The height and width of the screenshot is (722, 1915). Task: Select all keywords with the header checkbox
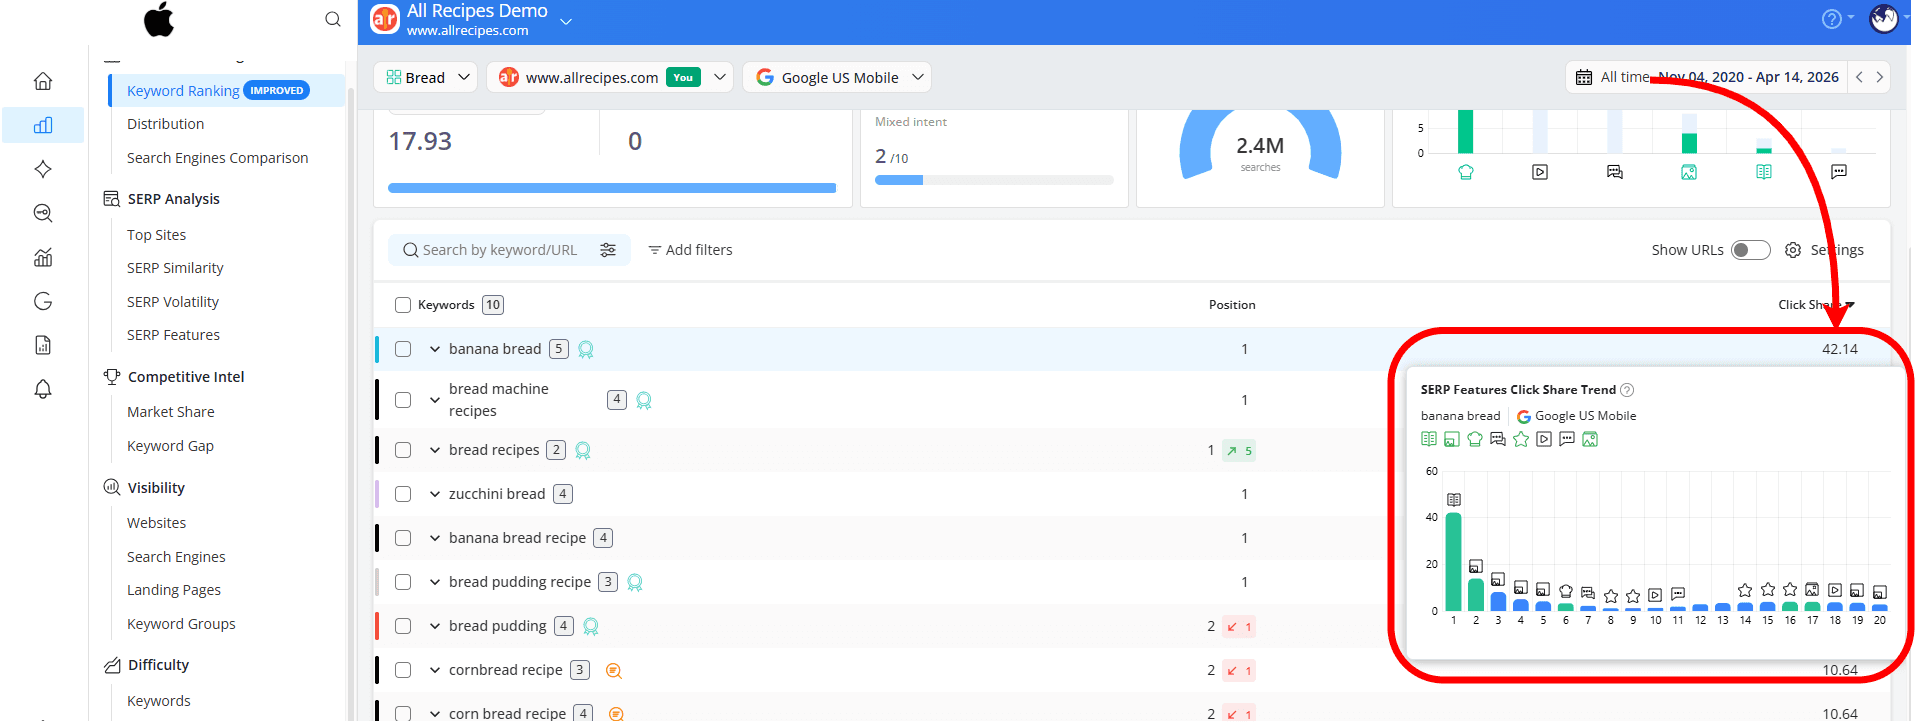click(403, 305)
